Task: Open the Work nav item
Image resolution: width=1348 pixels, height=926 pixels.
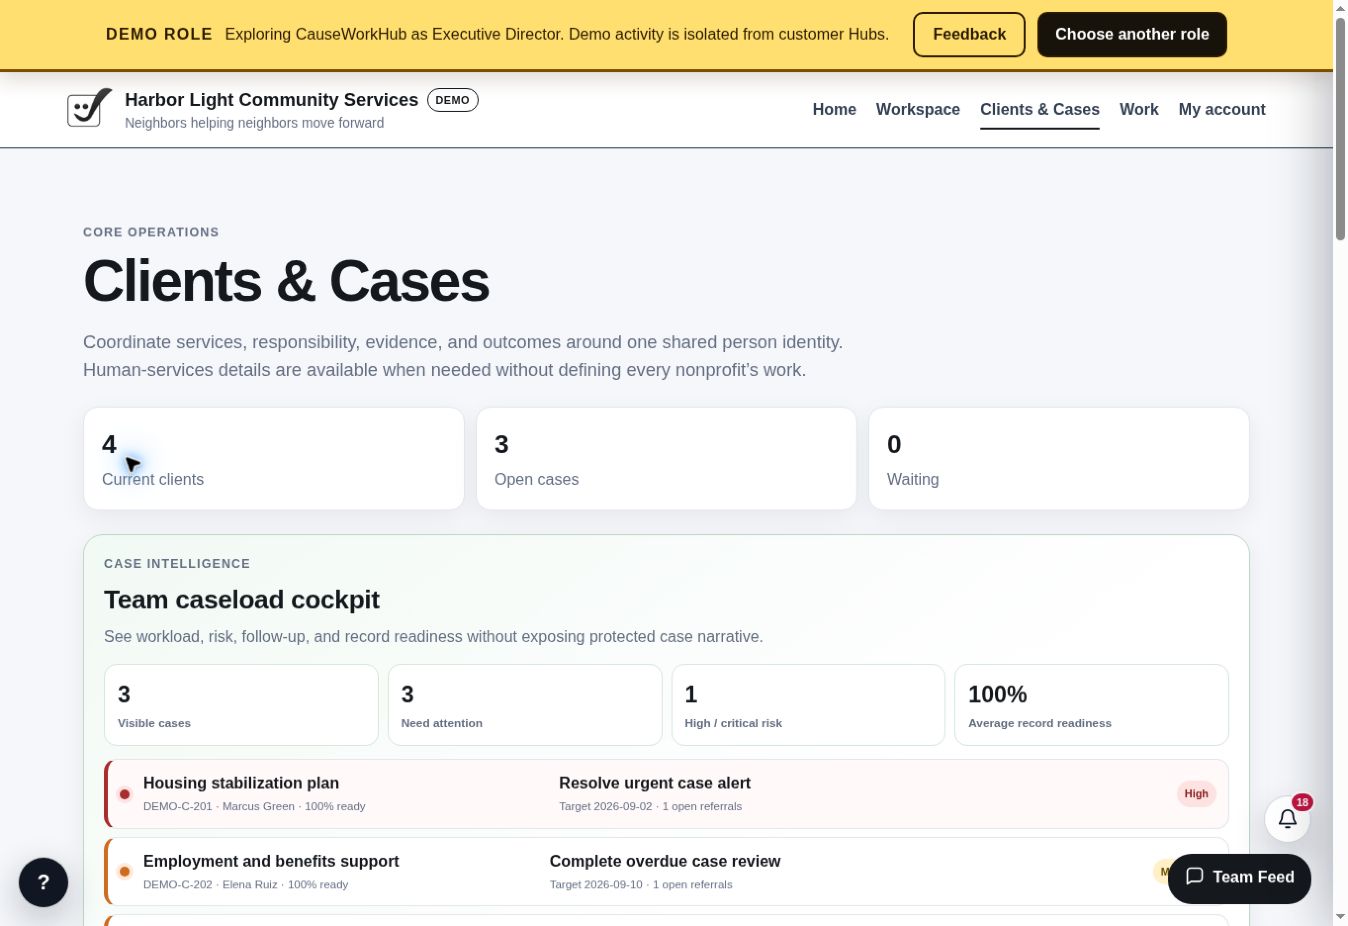Action: (1139, 110)
